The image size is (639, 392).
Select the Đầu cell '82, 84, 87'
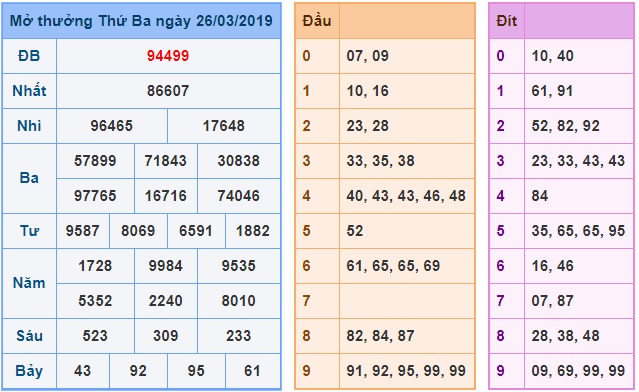click(407, 336)
